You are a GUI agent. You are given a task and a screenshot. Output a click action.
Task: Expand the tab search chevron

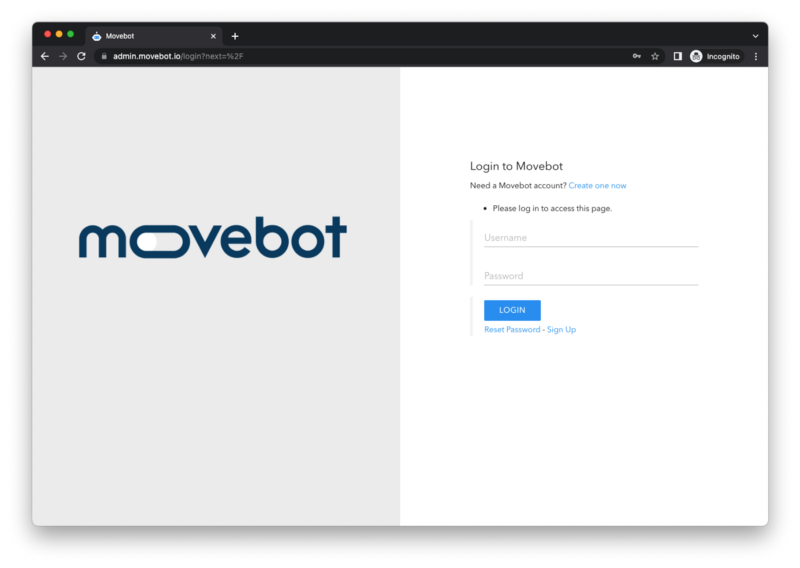[x=755, y=36]
